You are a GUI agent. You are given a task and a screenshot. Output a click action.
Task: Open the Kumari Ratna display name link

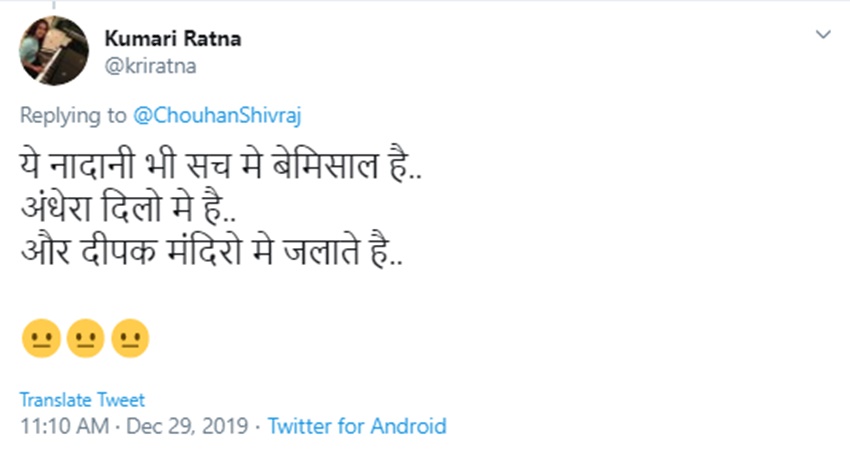[x=172, y=39]
